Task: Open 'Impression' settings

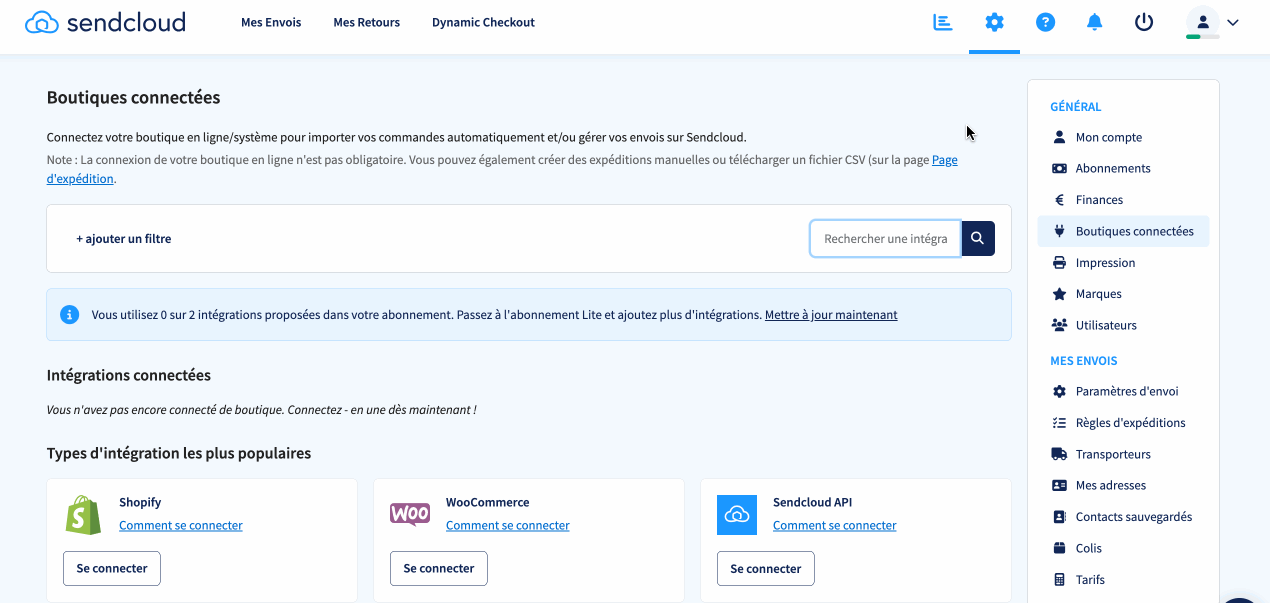Action: point(1105,263)
